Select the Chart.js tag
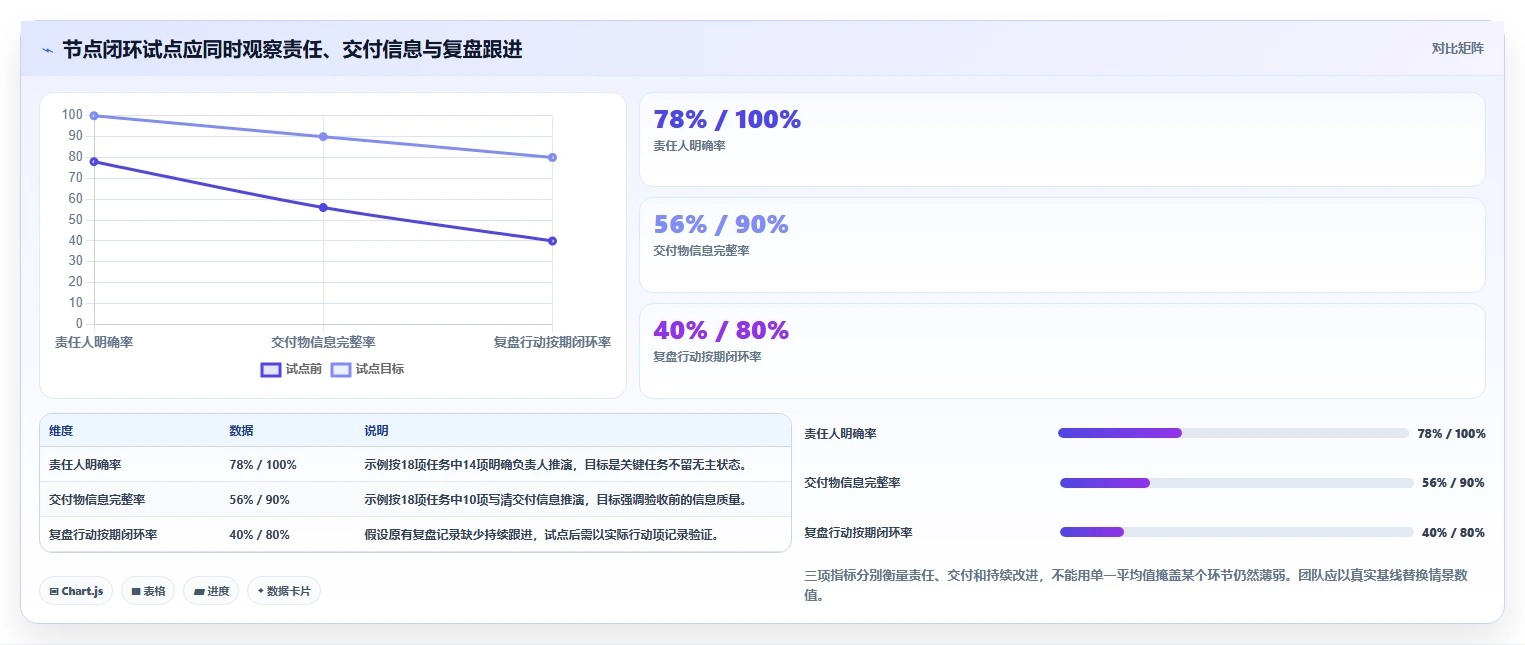 click(x=76, y=591)
